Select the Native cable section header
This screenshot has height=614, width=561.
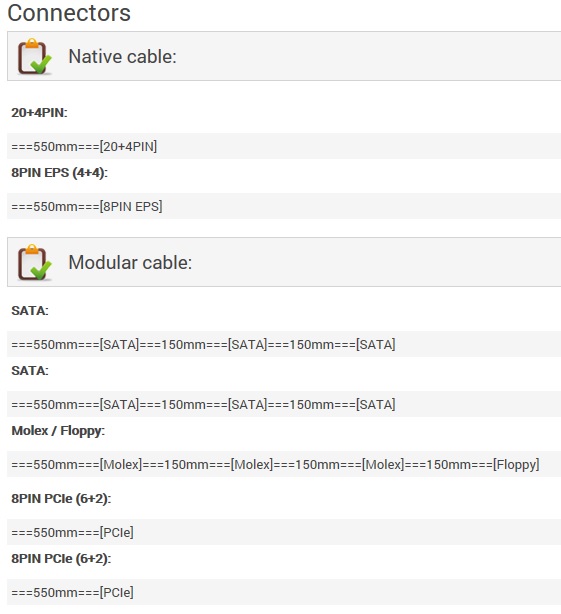click(x=284, y=56)
